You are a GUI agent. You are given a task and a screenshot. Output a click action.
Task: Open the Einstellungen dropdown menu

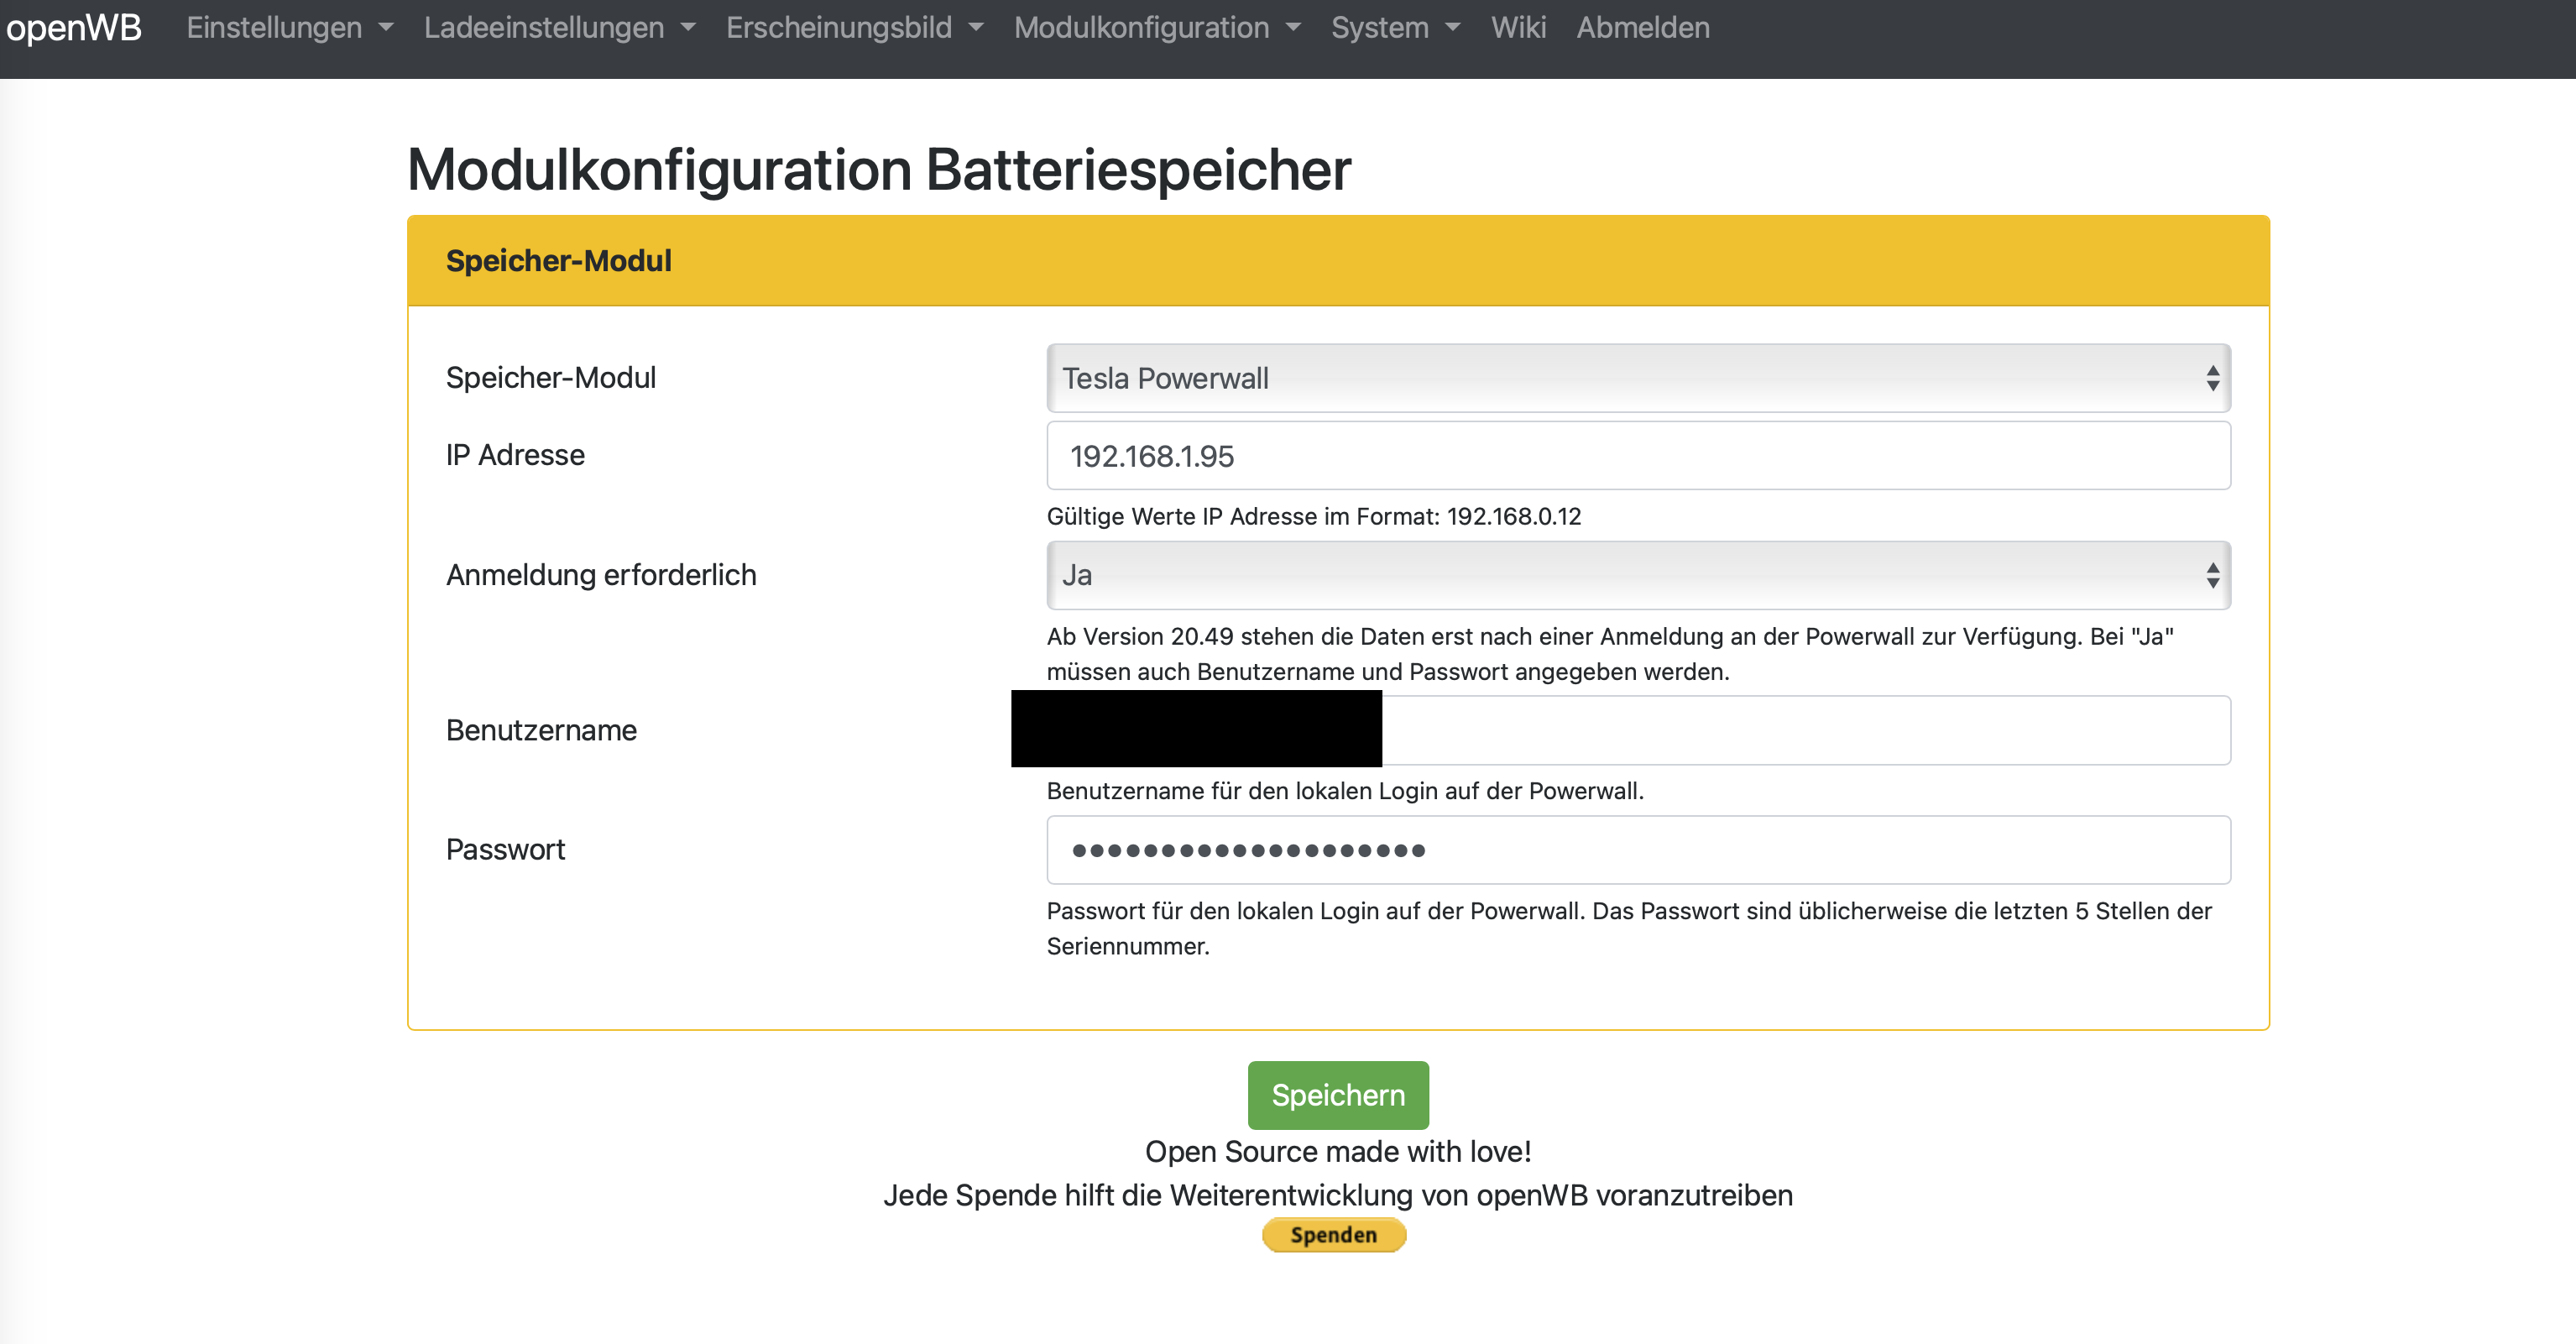274,28
